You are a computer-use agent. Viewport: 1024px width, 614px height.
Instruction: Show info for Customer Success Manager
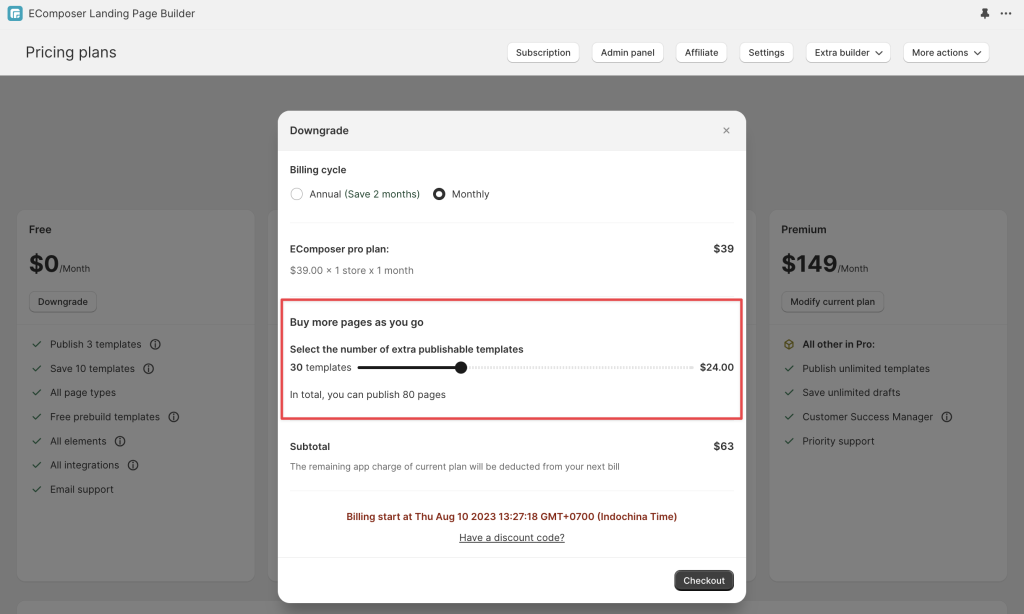[947, 417]
